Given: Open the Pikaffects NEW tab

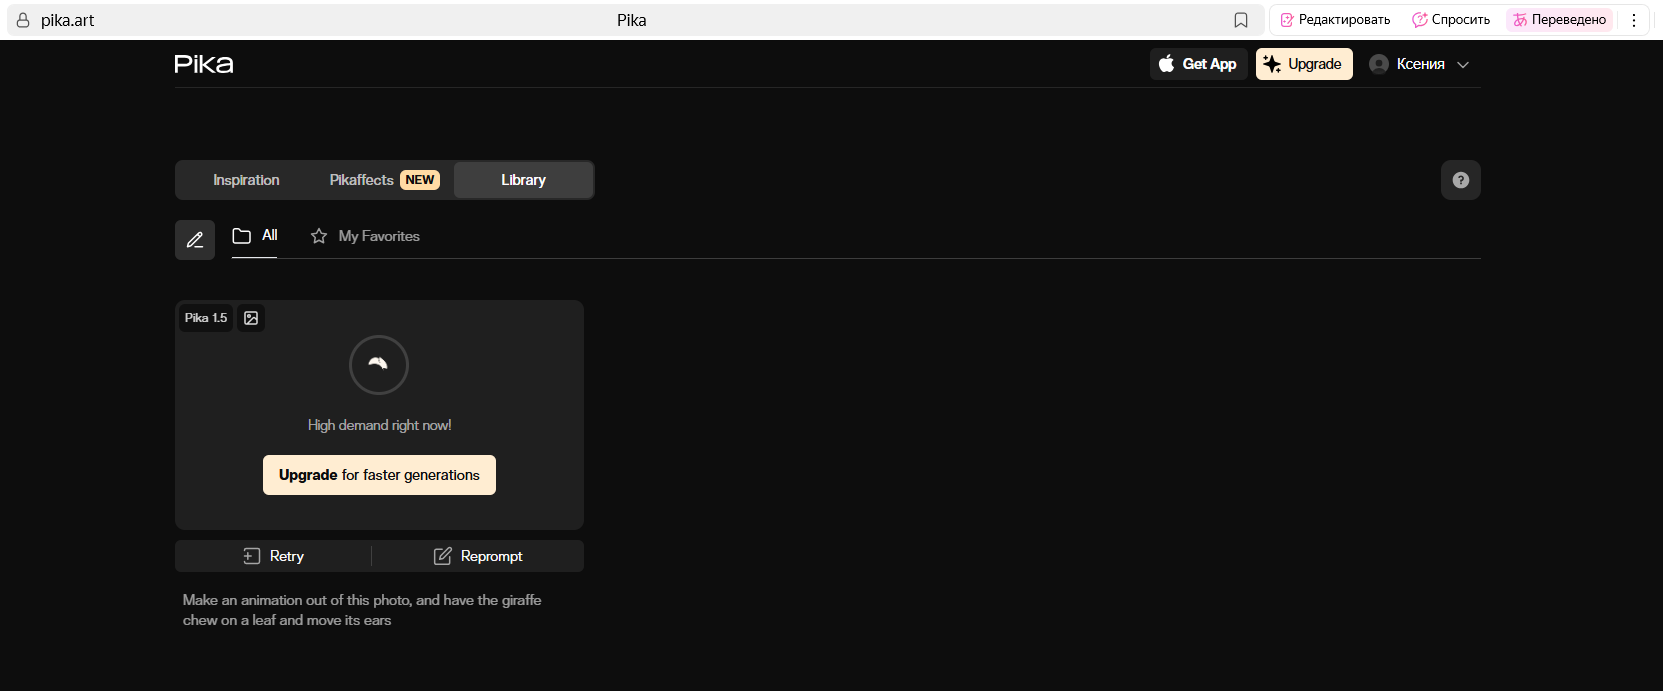Looking at the screenshot, I should 384,180.
